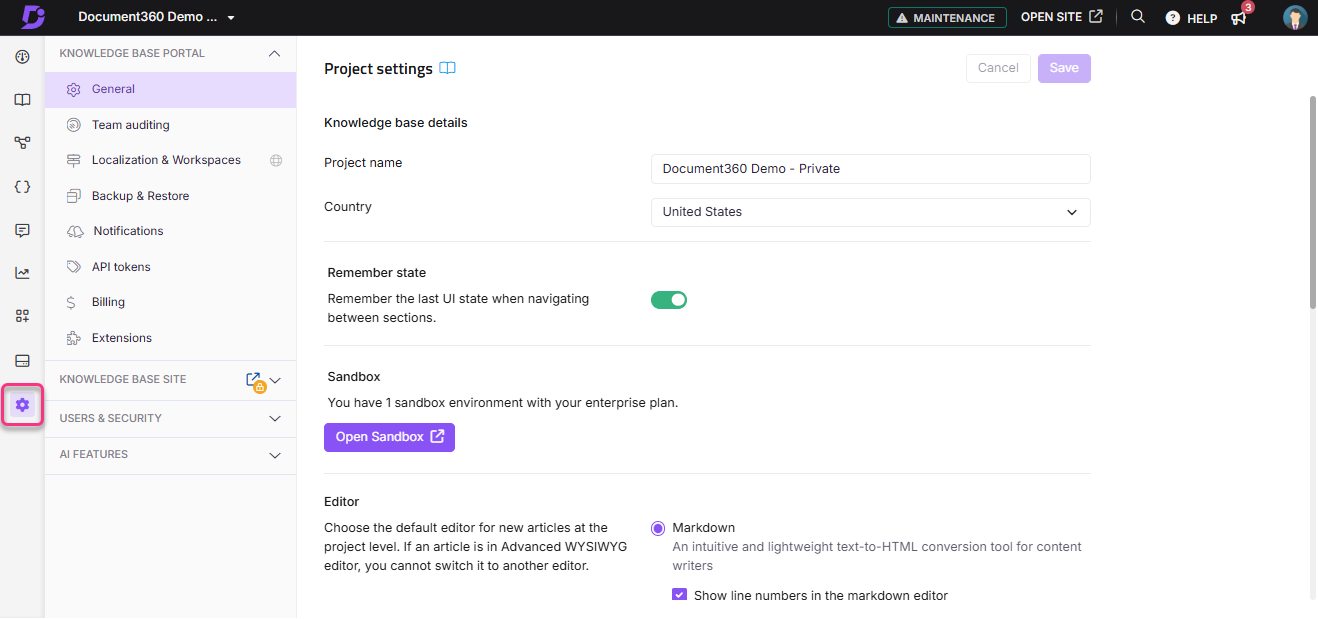Screen dimensions: 1318x619
Task: Click the help book icon beside Project settings
Action: (448, 69)
